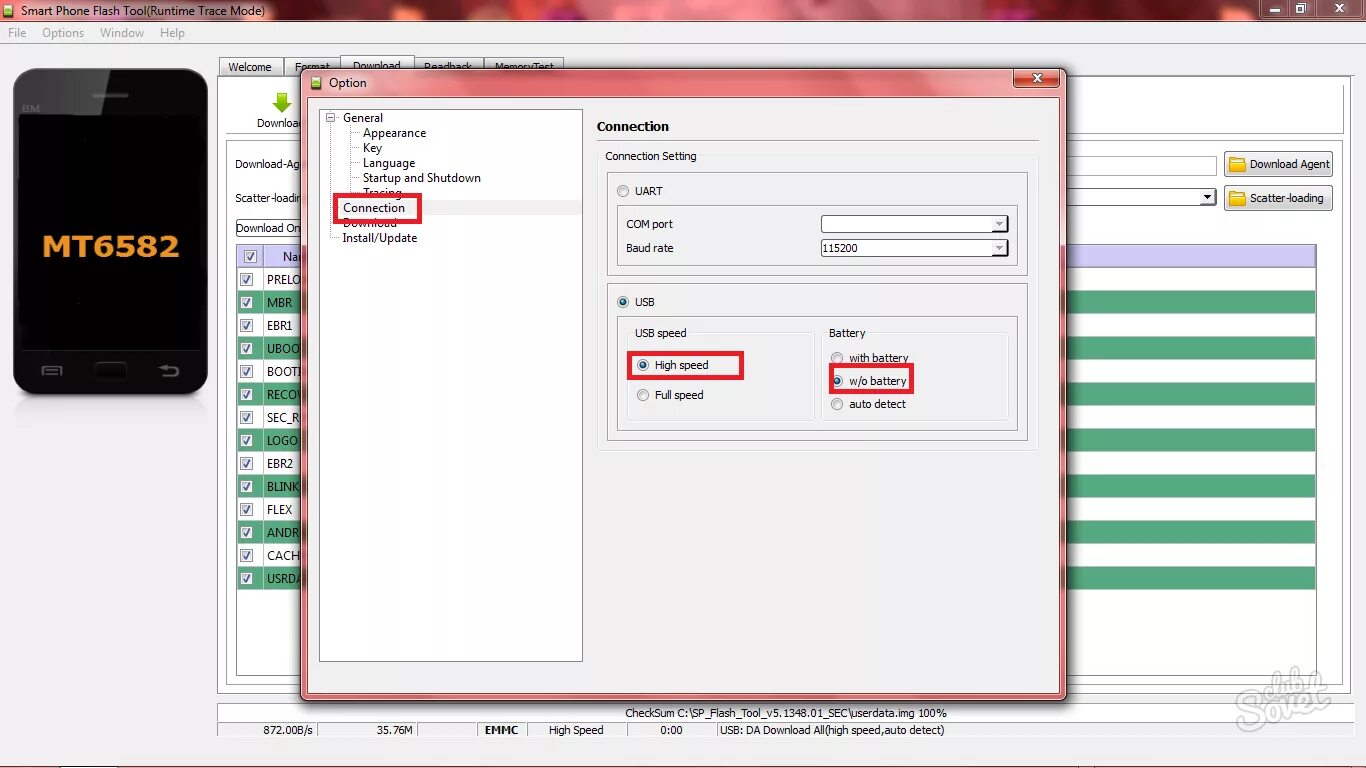Click the 872.00B/s transfer rate

[x=287, y=730]
